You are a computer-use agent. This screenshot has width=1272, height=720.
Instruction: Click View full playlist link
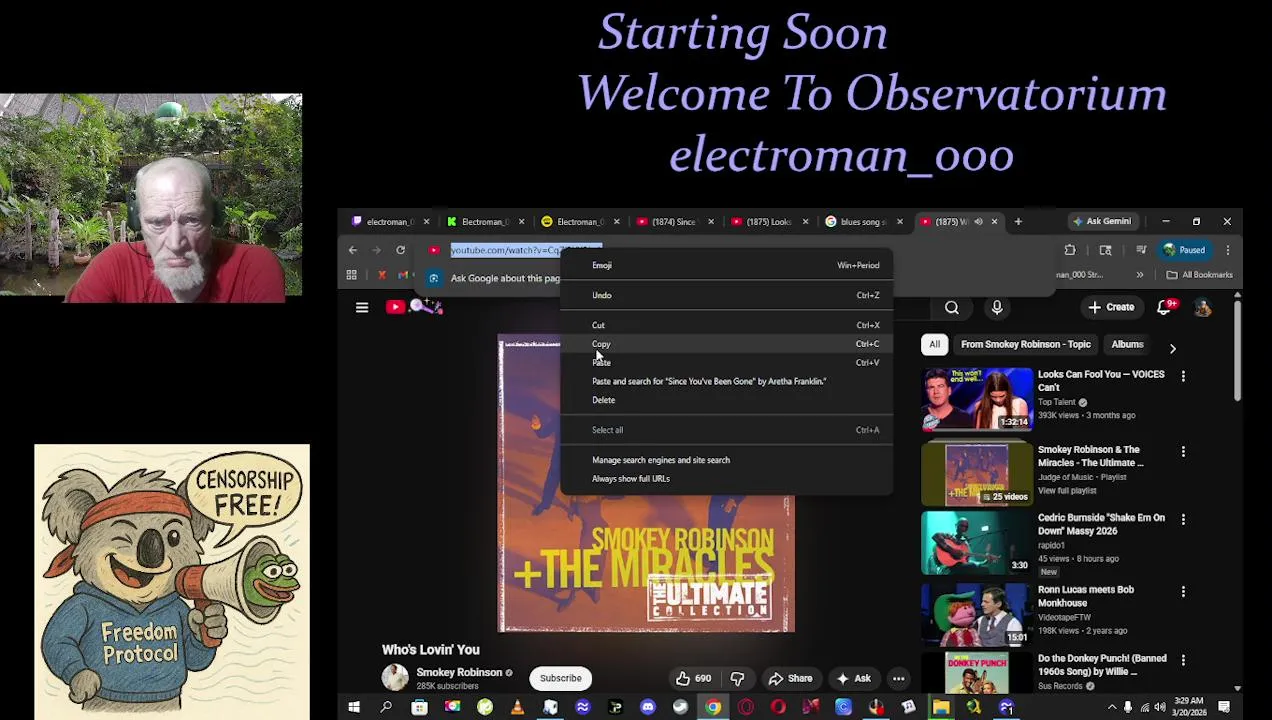pos(1067,490)
